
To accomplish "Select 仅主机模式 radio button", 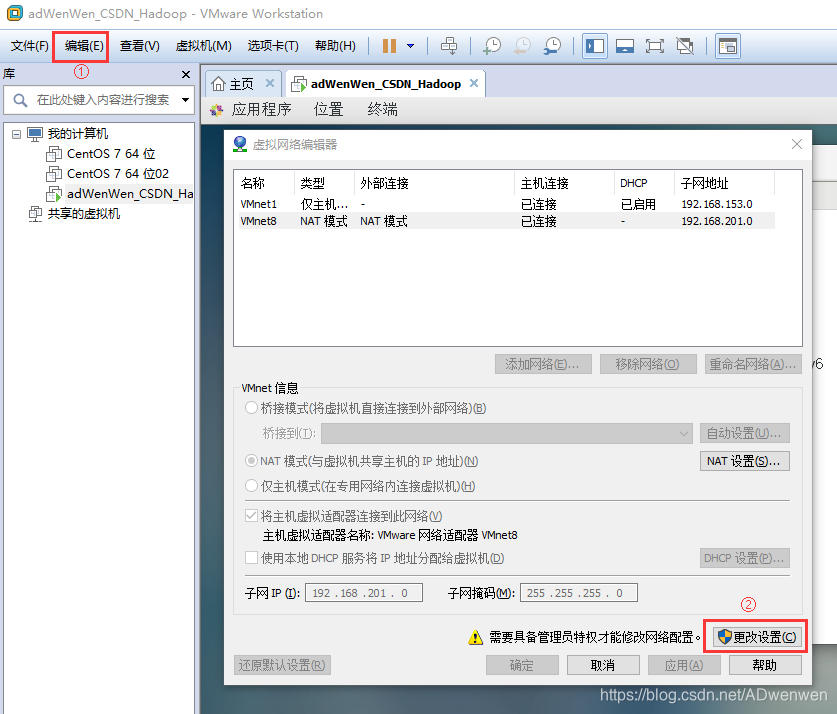I will coord(251,486).
